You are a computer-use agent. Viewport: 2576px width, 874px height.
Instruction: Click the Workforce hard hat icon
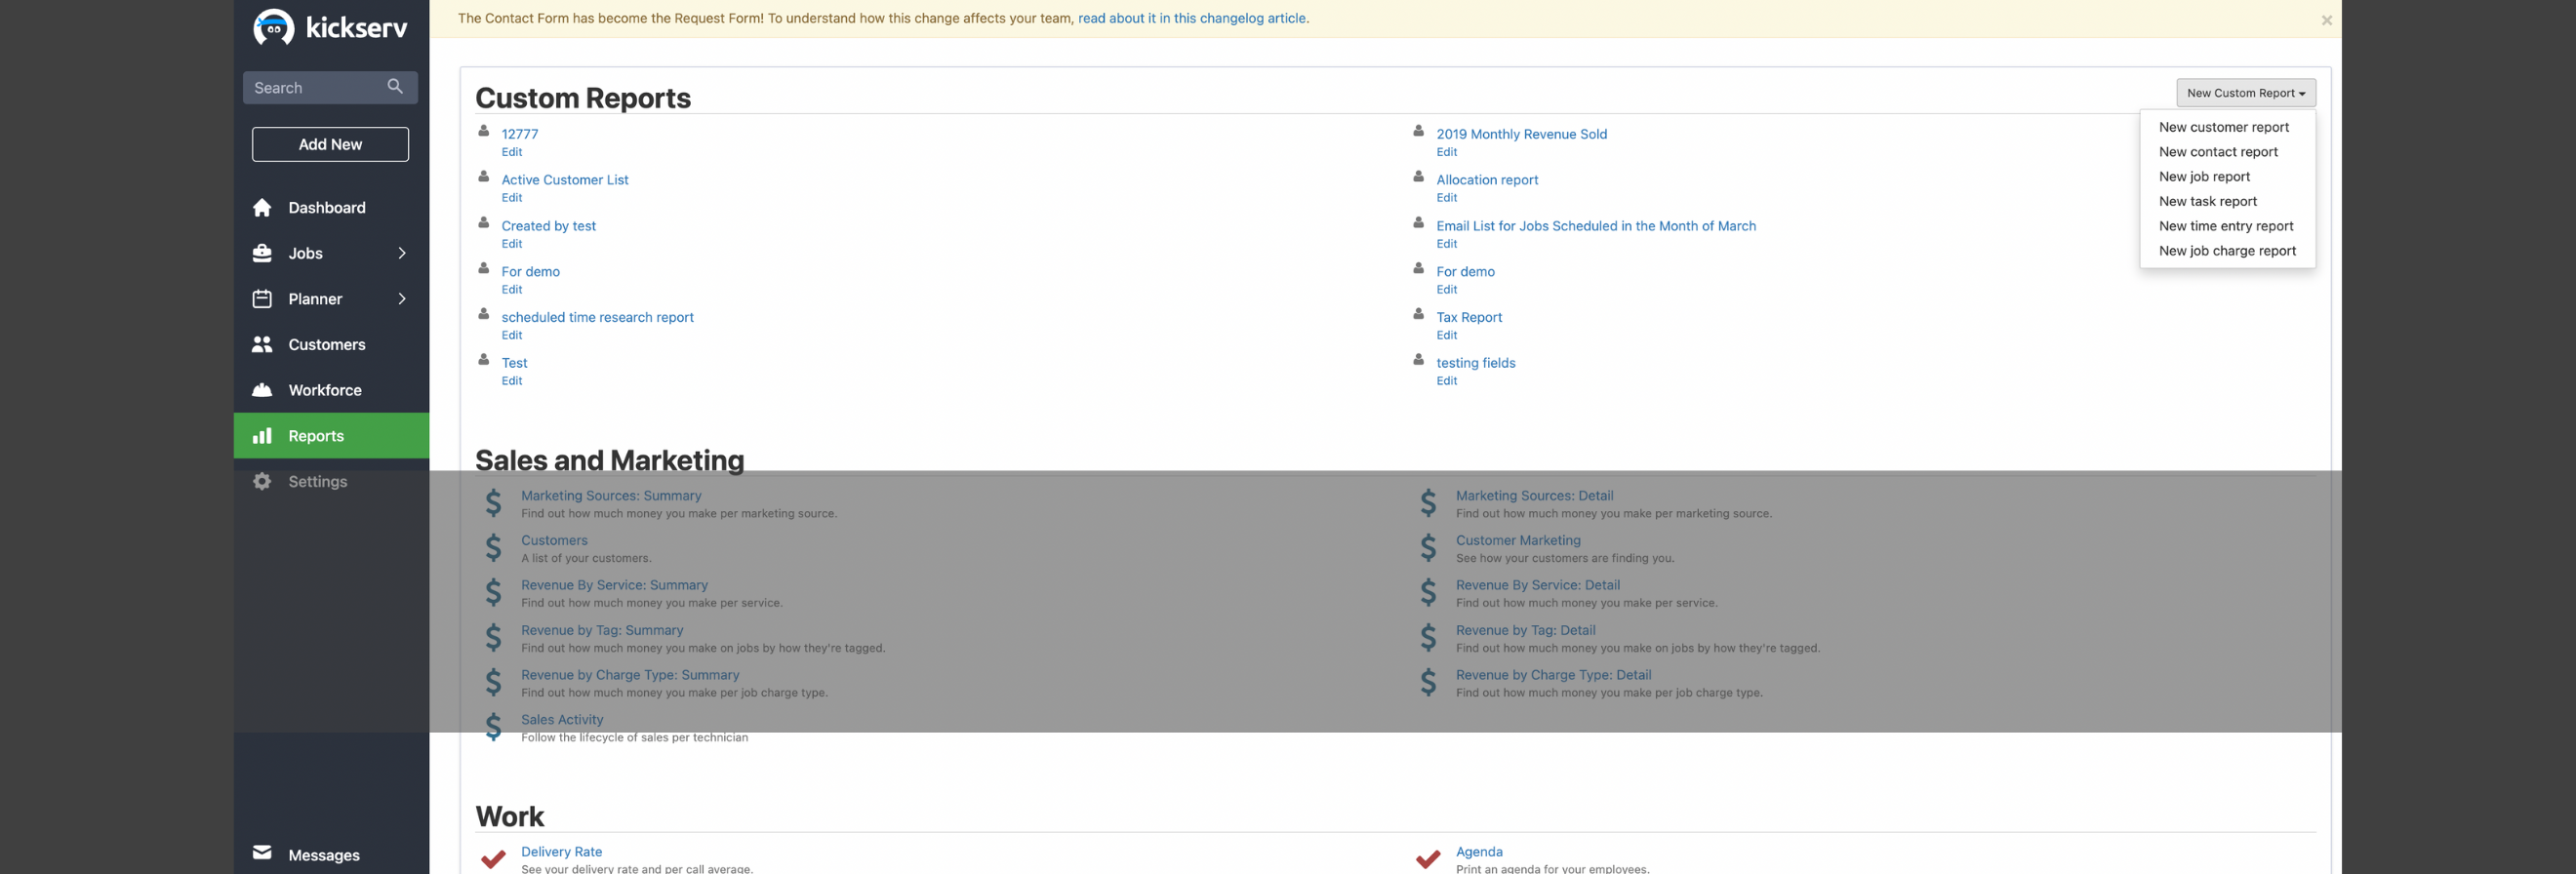262,390
